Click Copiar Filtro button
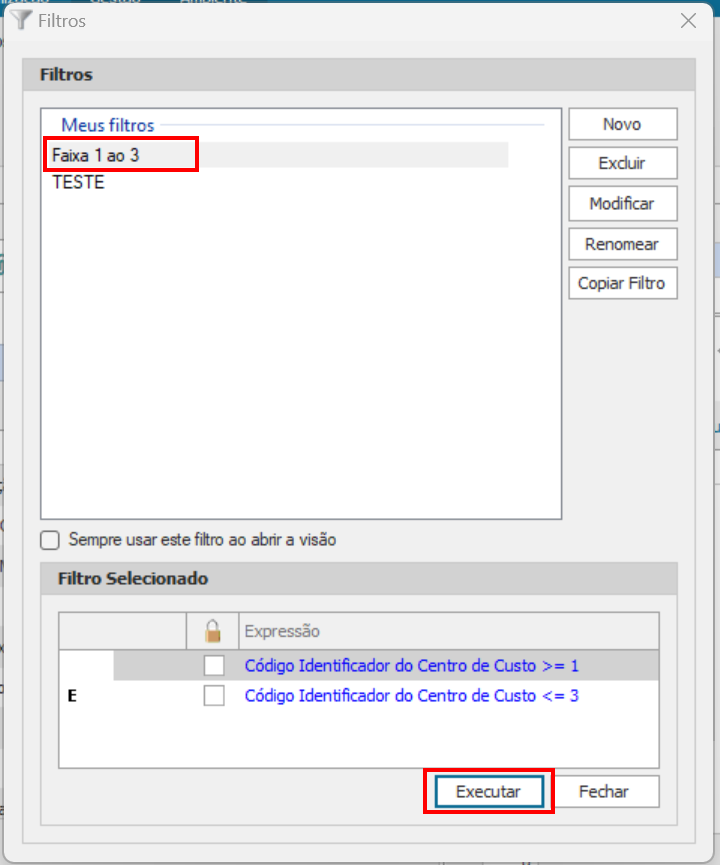 coord(622,283)
